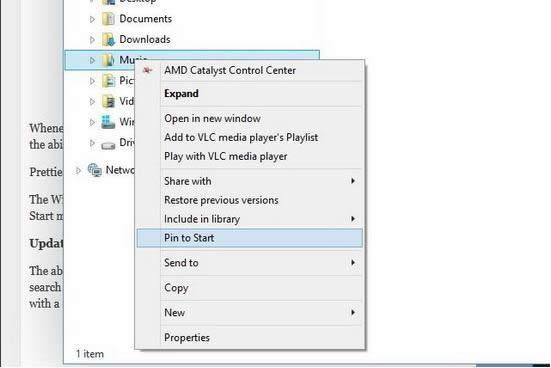
Task: Open the Share with submenu
Action: pos(249,181)
